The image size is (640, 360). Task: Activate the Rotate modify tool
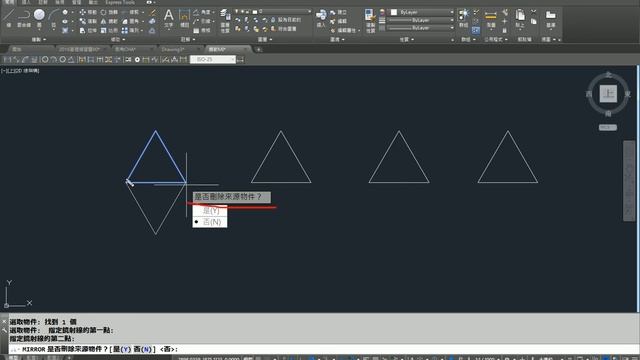109,12
